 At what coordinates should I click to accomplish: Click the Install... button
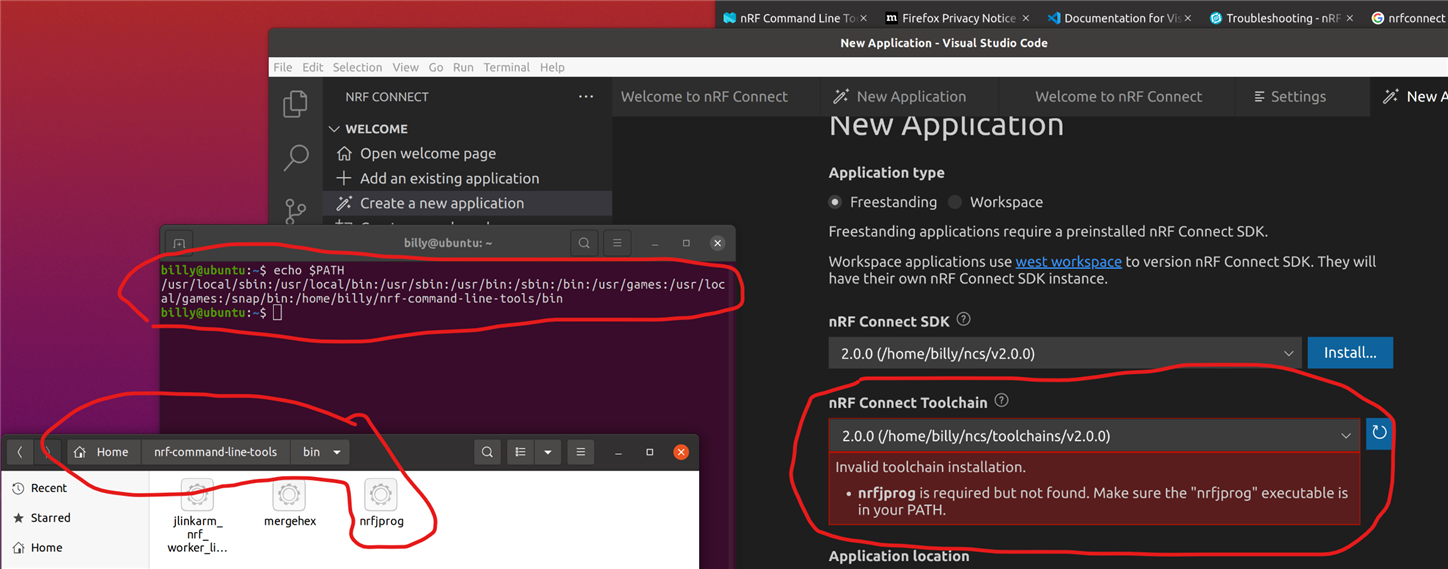coord(1349,353)
